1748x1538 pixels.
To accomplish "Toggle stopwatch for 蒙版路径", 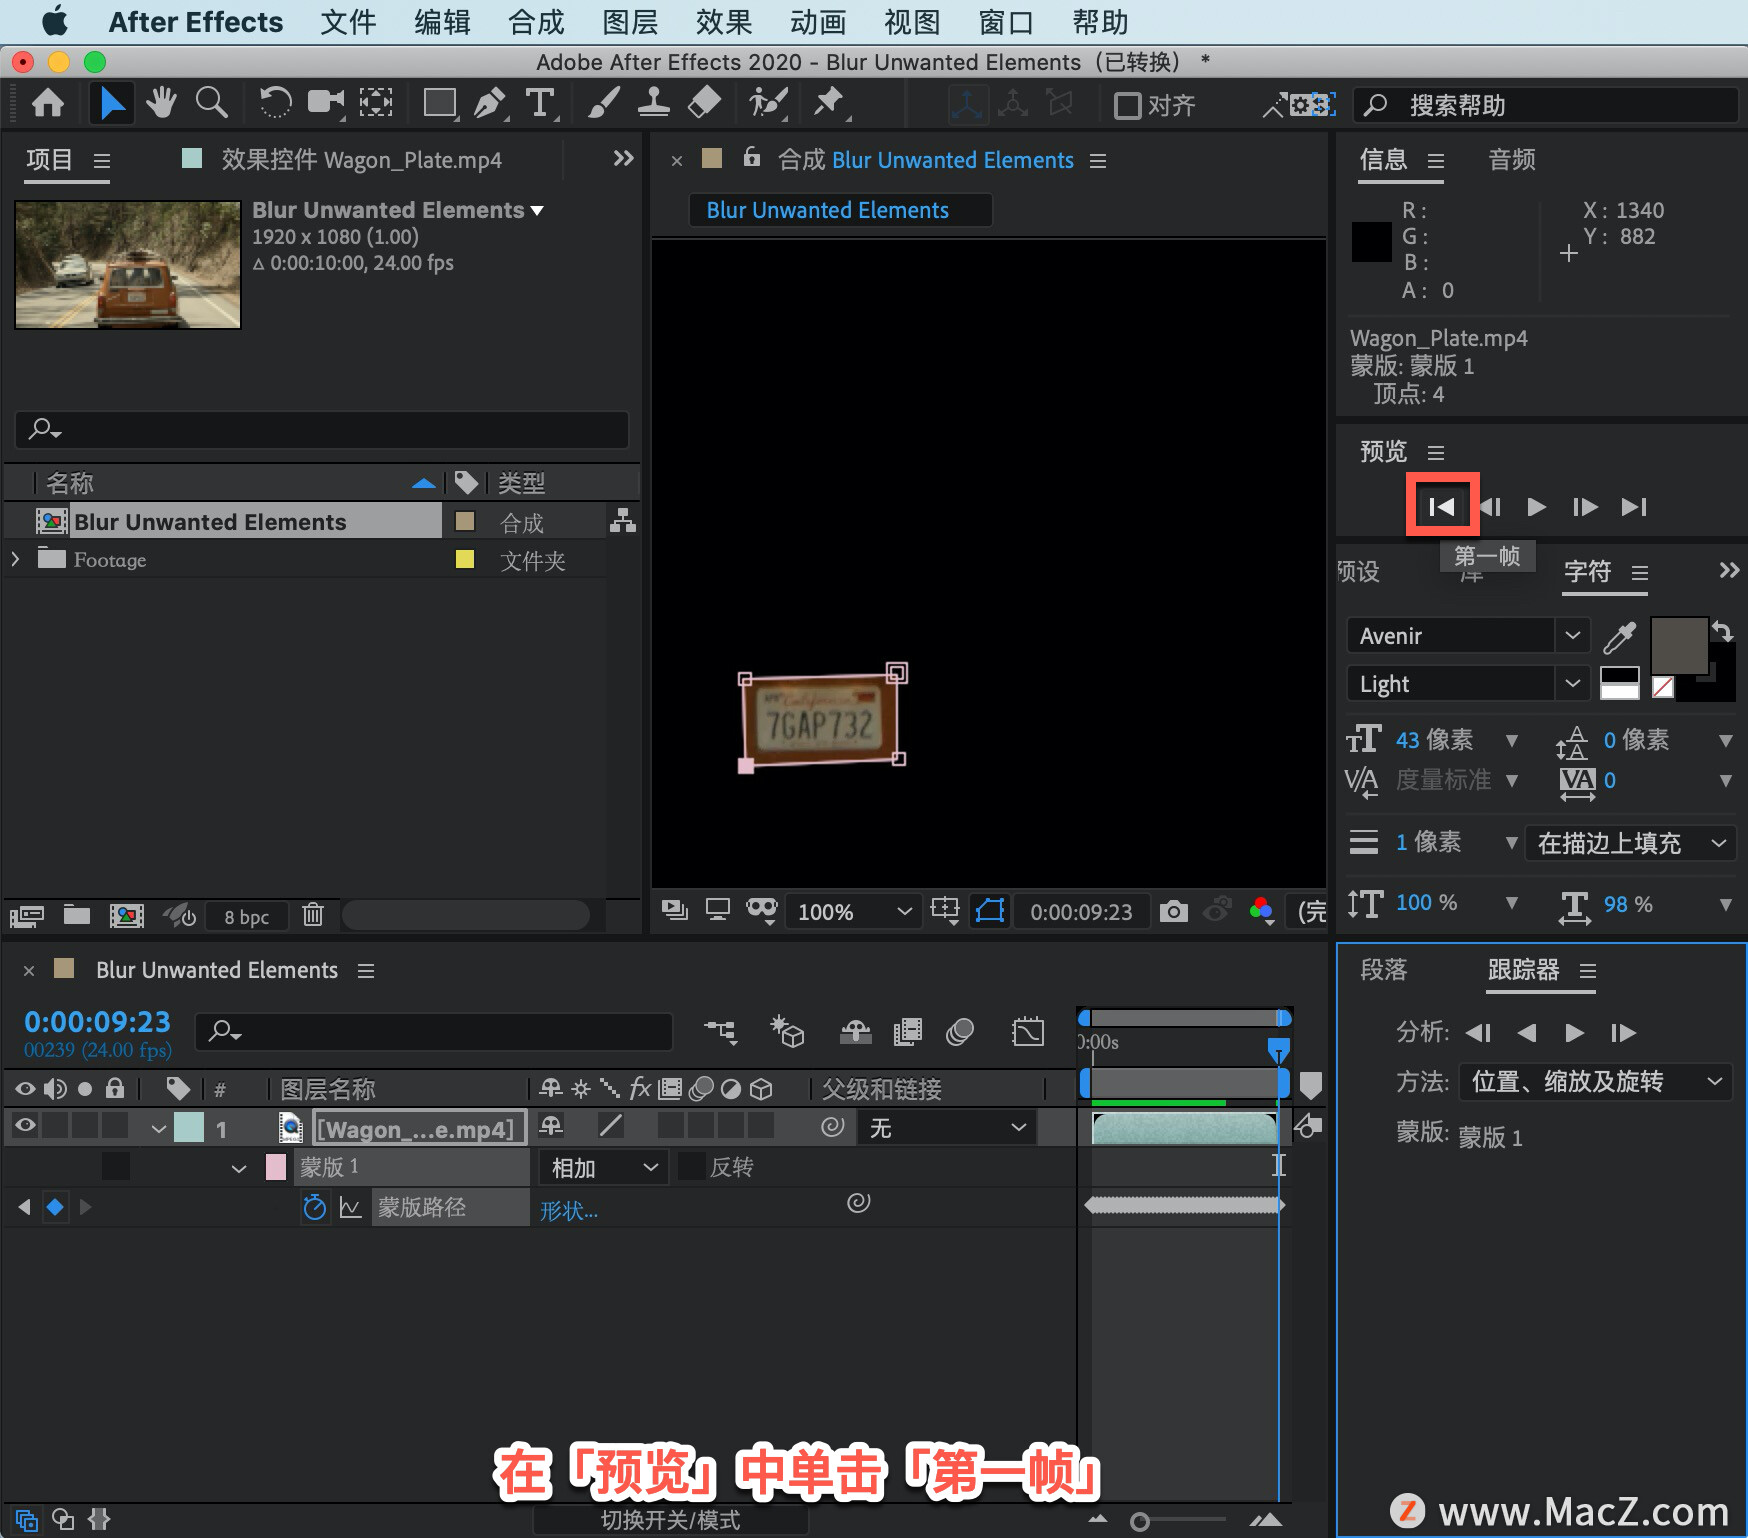I will point(314,1207).
